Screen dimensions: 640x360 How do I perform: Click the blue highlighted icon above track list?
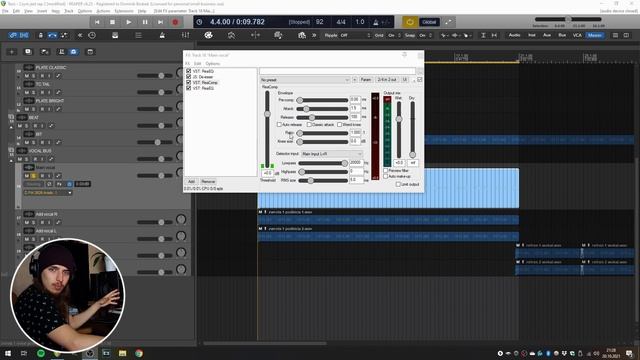point(73,52)
